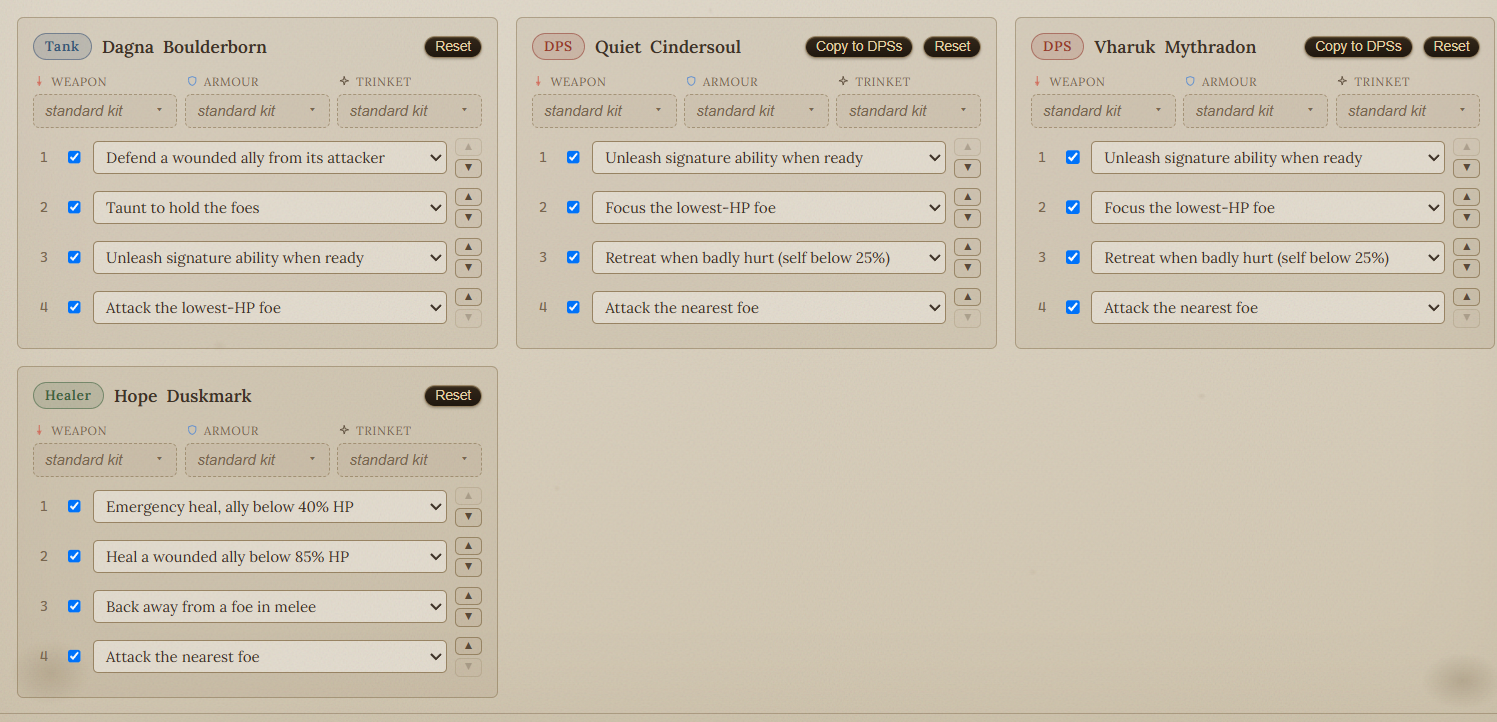Move Hope's Emergency heal rule down
Screen dimensions: 1497x722
click(x=468, y=517)
